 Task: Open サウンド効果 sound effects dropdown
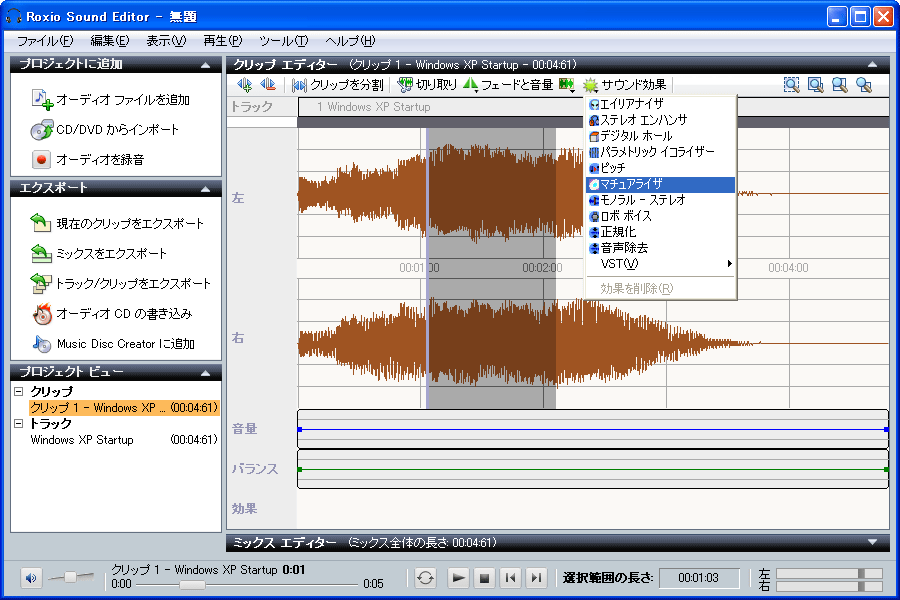tap(624, 85)
